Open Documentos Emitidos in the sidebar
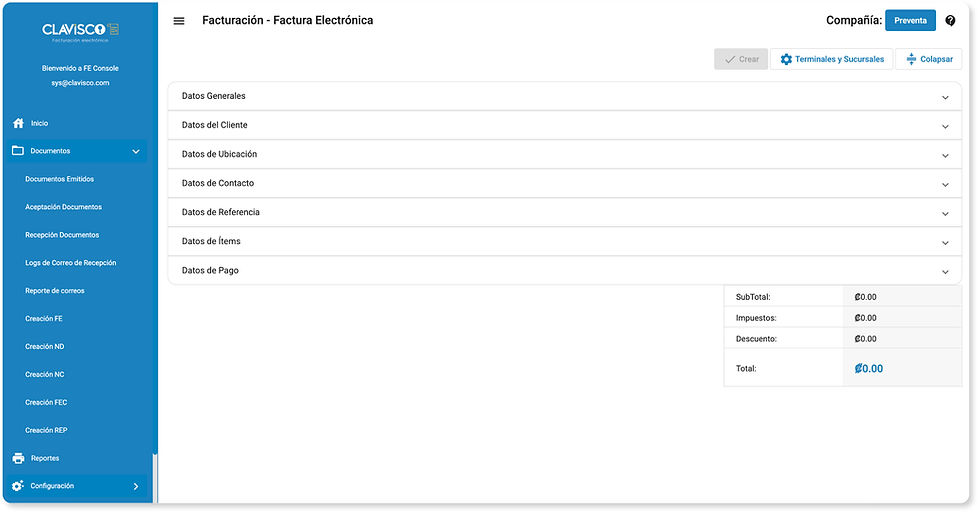The width and height of the screenshot is (980, 512). [59, 179]
